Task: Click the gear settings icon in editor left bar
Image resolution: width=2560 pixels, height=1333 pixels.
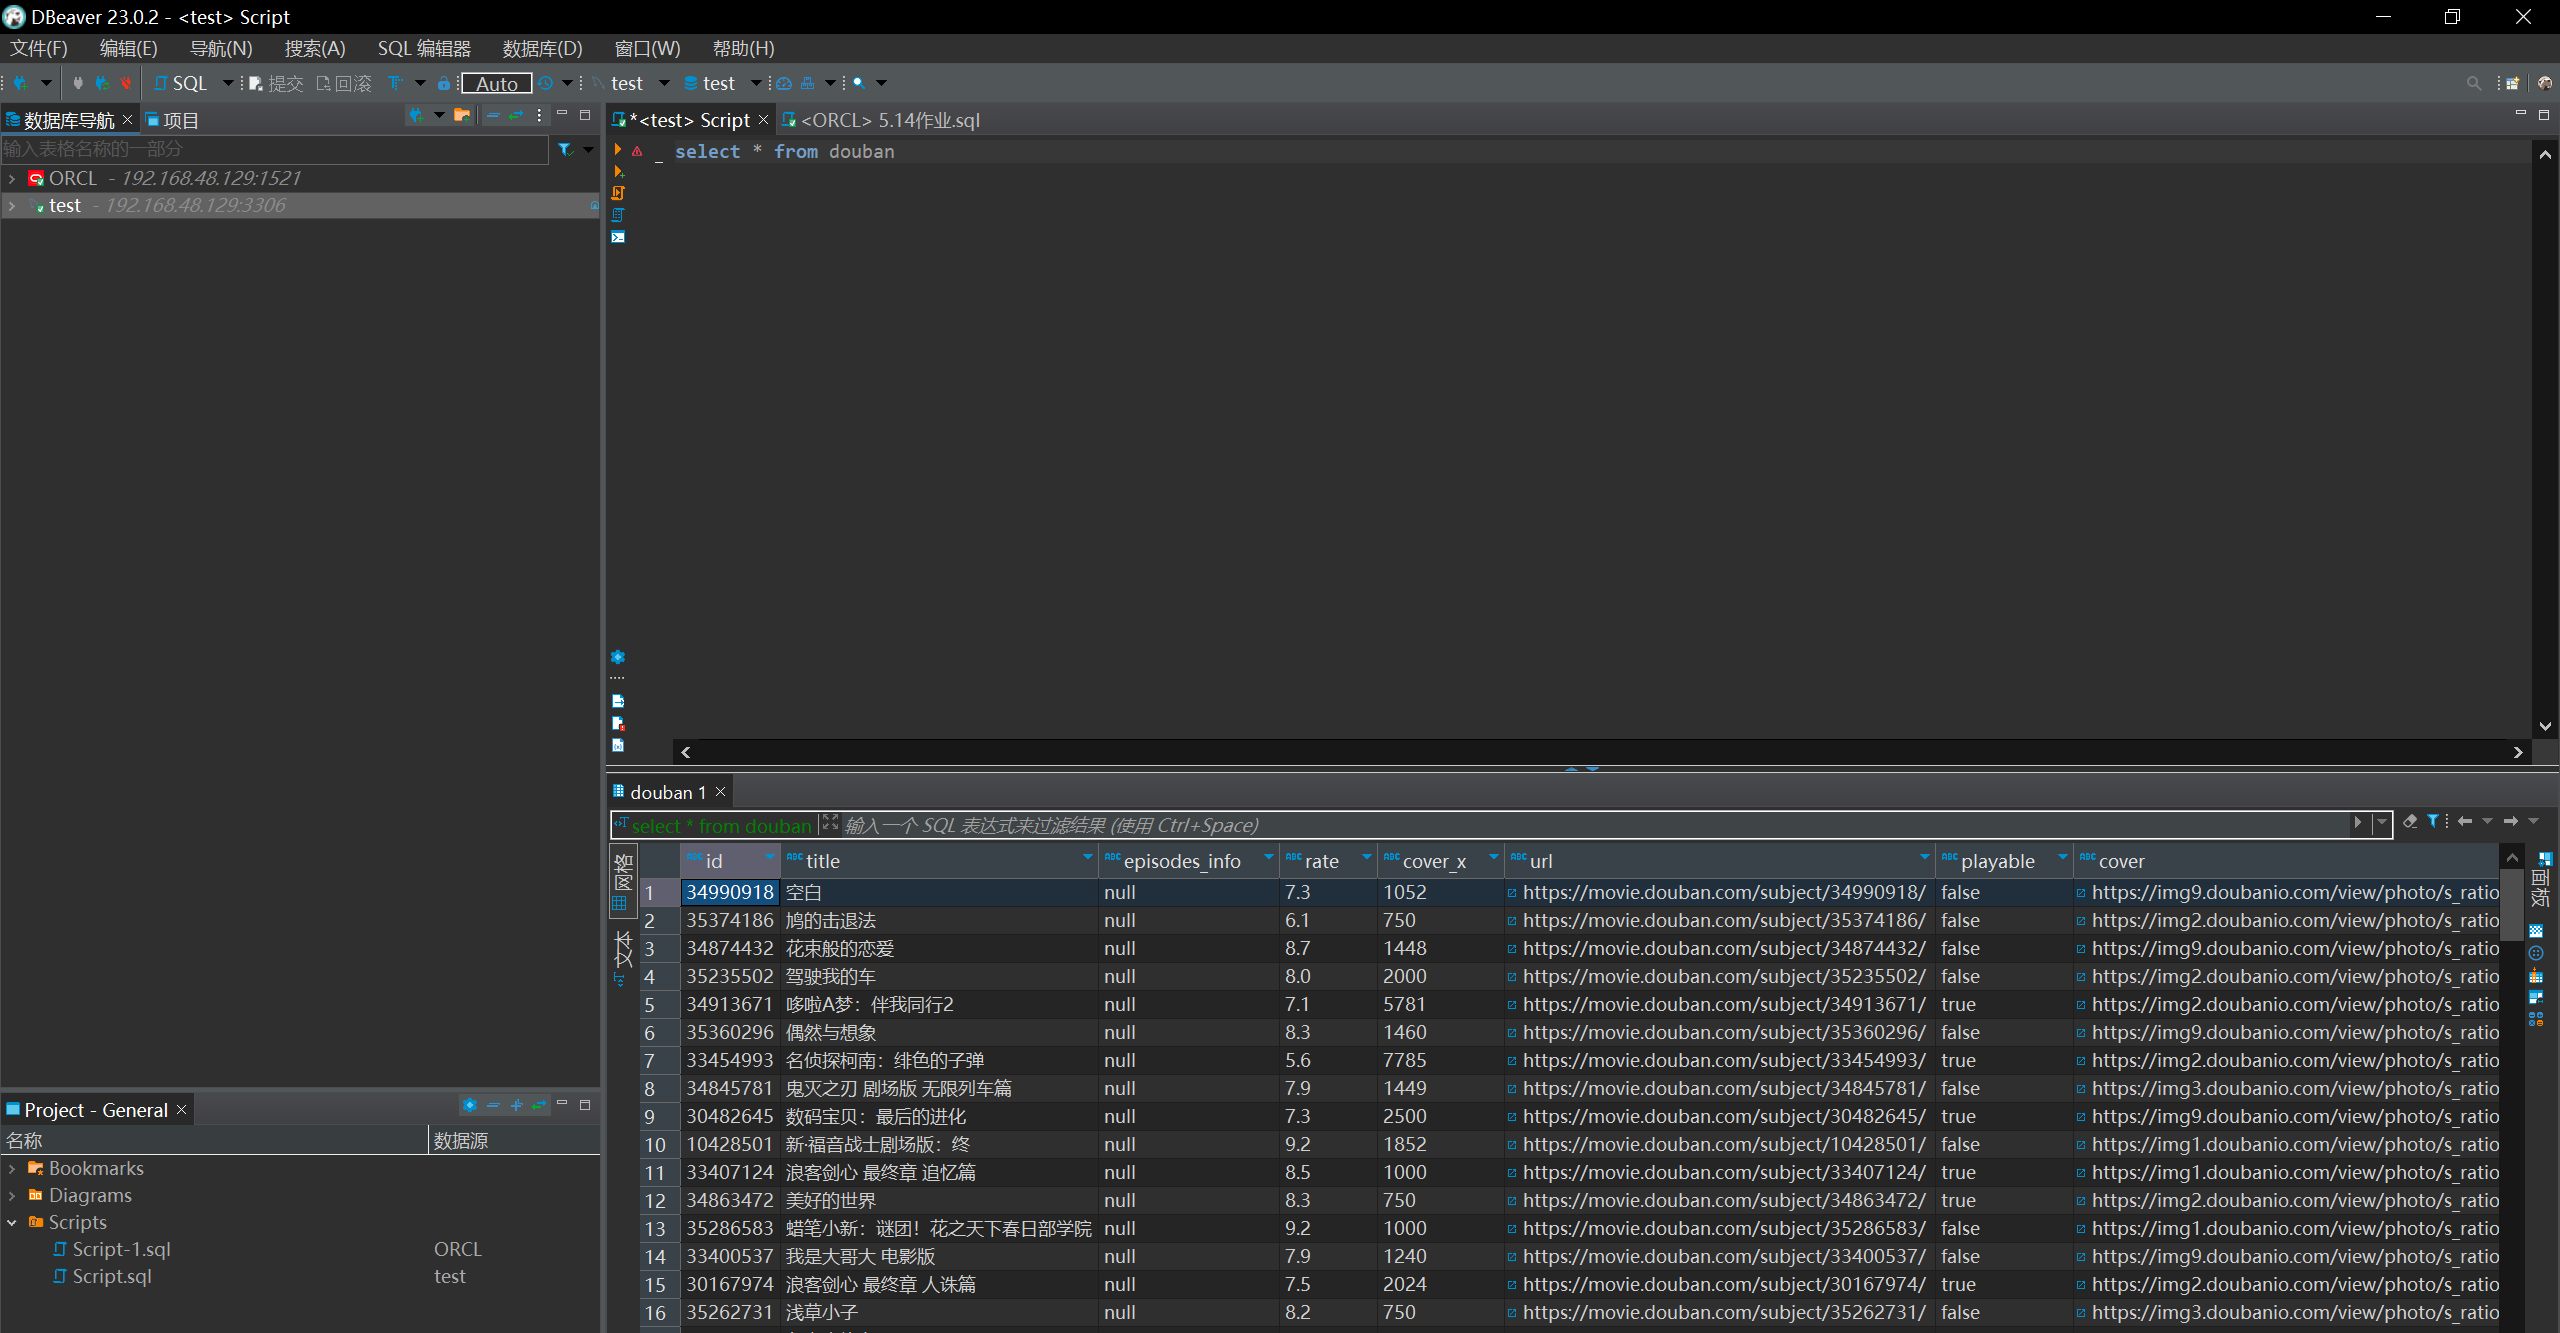Action: (618, 657)
